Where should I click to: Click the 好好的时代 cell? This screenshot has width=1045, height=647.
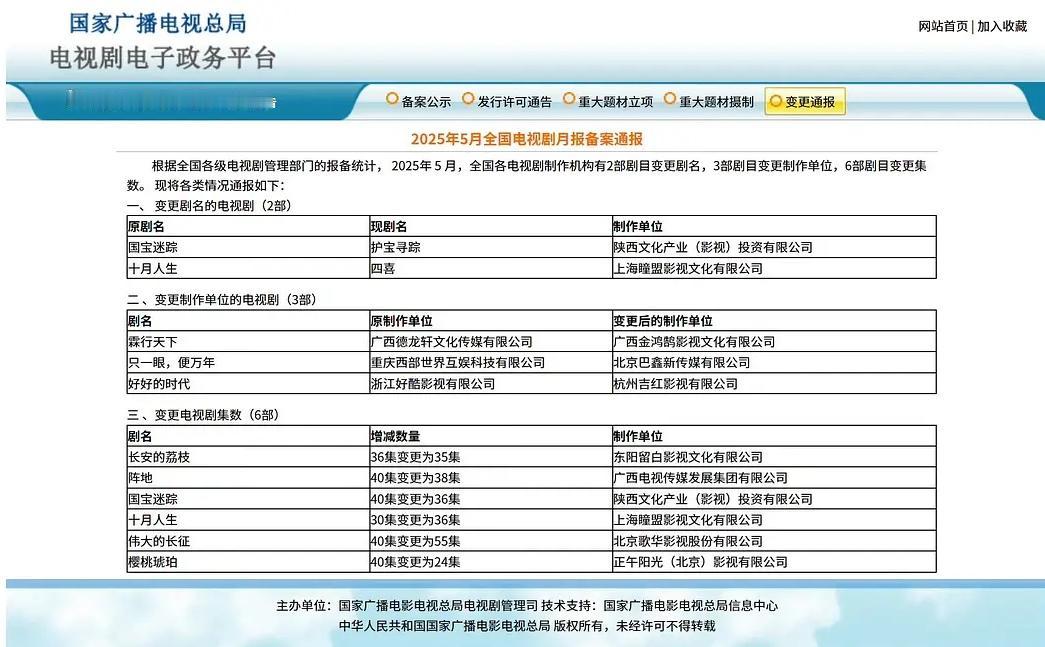(248, 384)
